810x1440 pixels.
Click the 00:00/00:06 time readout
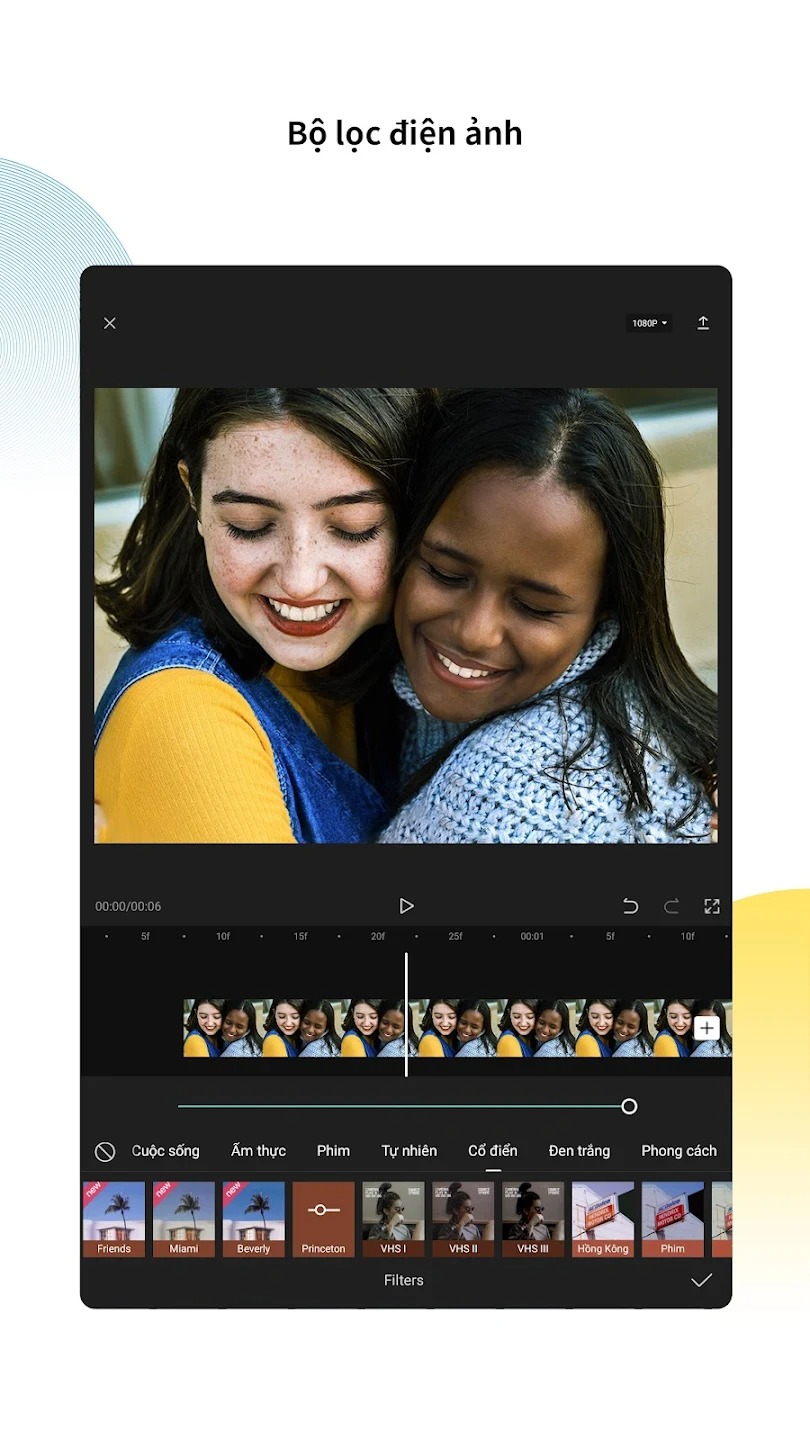[128, 906]
